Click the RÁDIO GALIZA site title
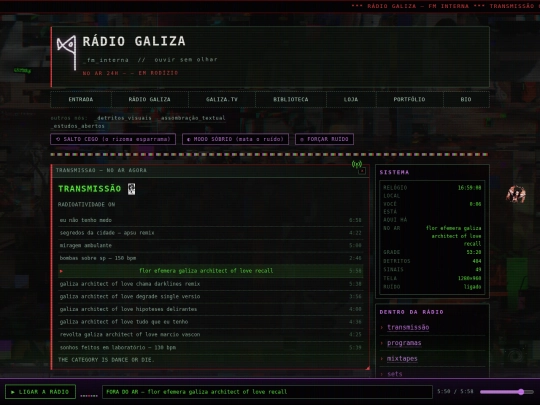Screen dimensions: 540x405 (x=134, y=41)
